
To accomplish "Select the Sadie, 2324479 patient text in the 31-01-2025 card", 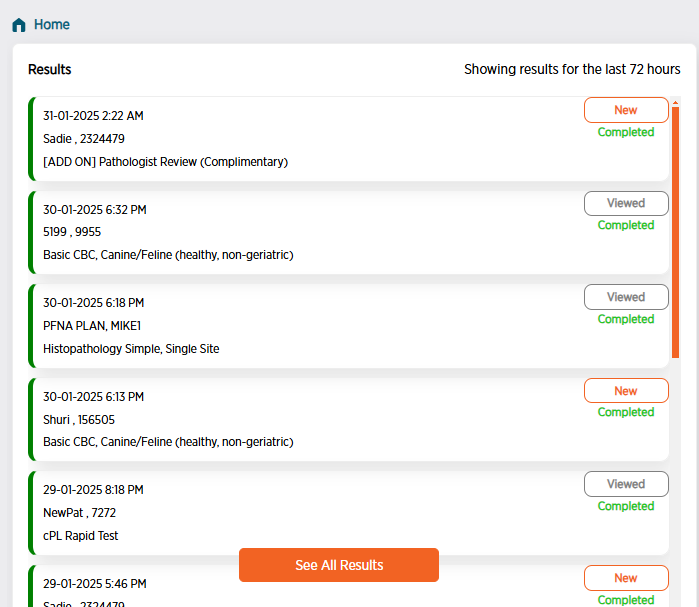I will pyautogui.click(x=84, y=139).
